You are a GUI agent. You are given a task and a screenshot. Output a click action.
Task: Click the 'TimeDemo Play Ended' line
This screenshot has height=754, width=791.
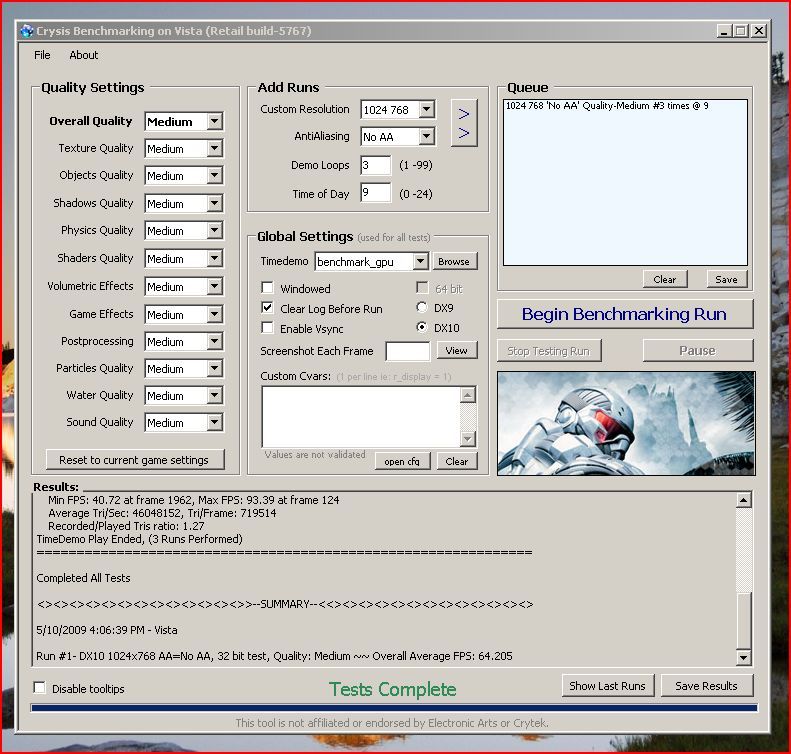point(140,539)
